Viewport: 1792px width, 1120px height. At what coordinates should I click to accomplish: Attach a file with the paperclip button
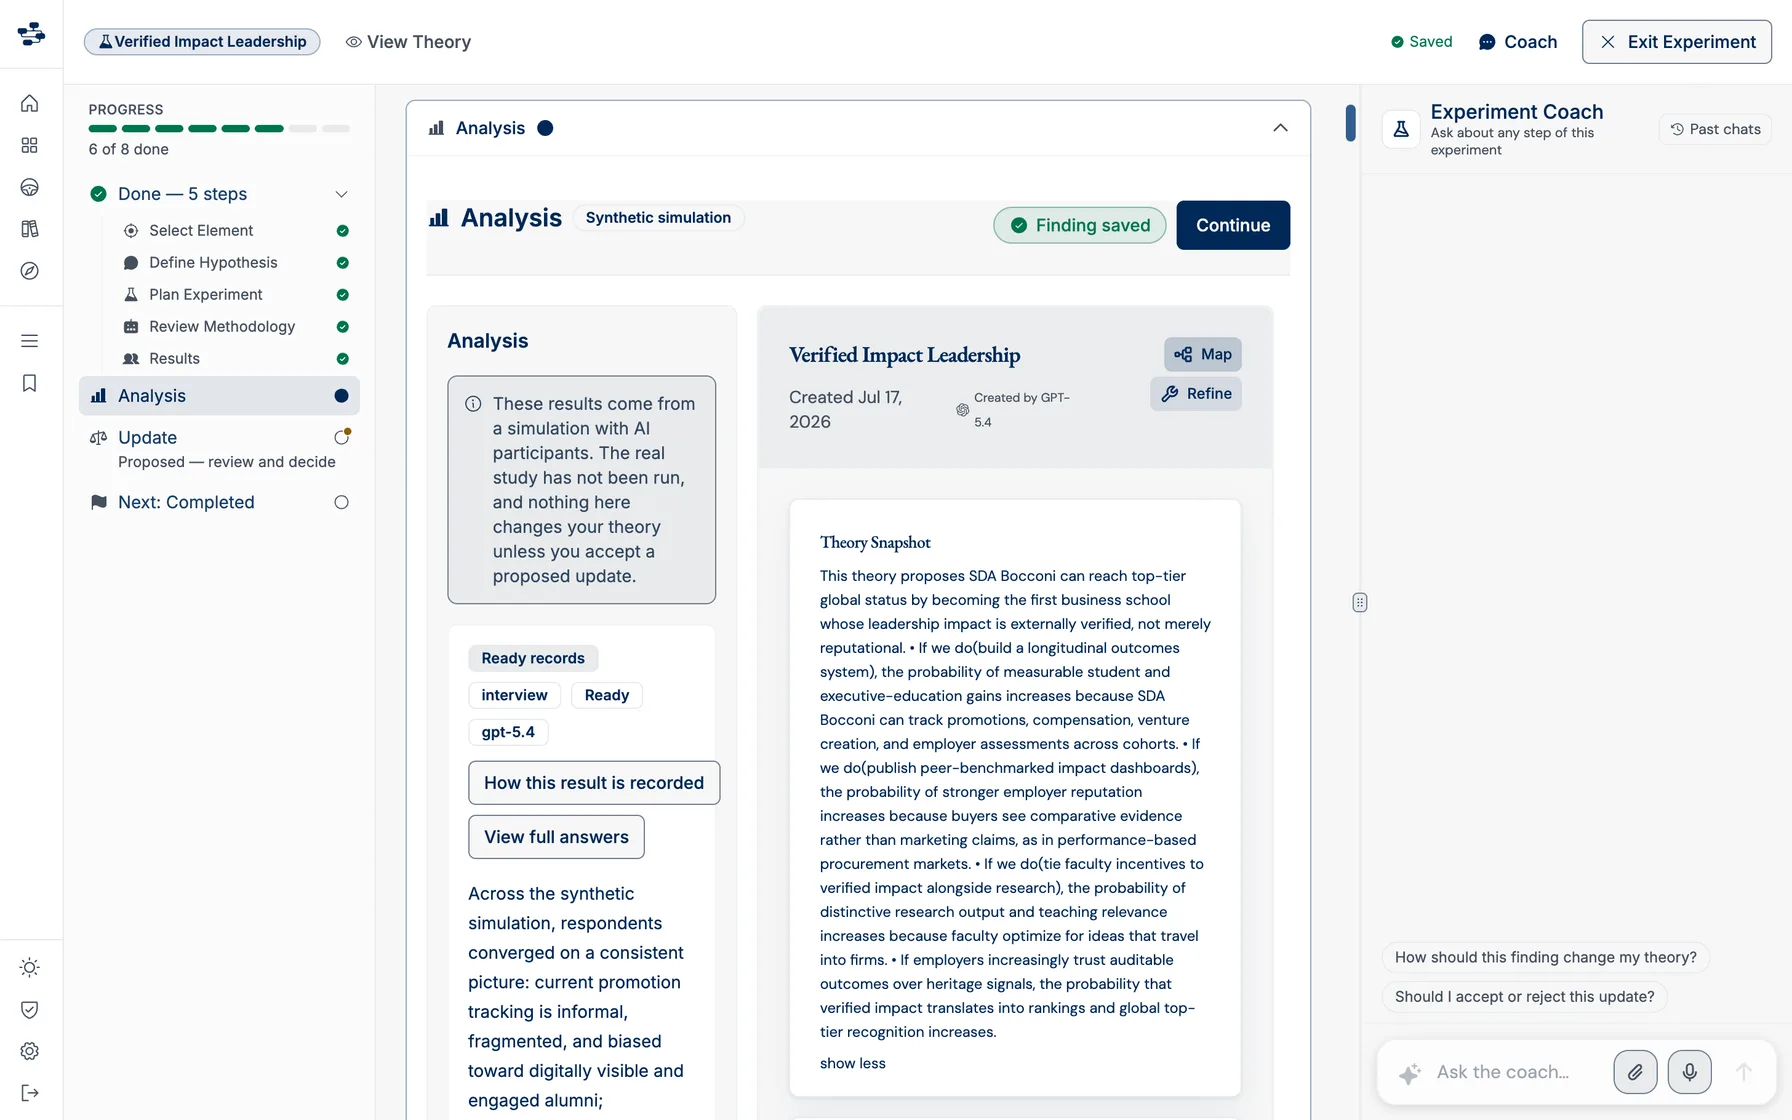[x=1635, y=1072]
